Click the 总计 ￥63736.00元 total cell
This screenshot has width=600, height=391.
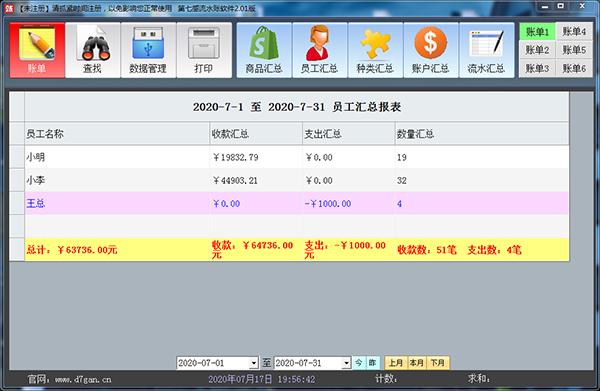coord(117,250)
